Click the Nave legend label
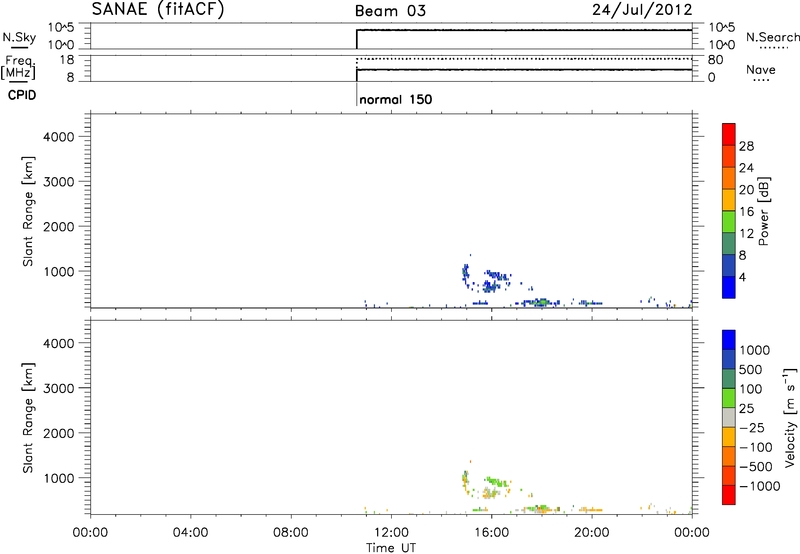Viewport: 800px width, 554px height. [761, 70]
